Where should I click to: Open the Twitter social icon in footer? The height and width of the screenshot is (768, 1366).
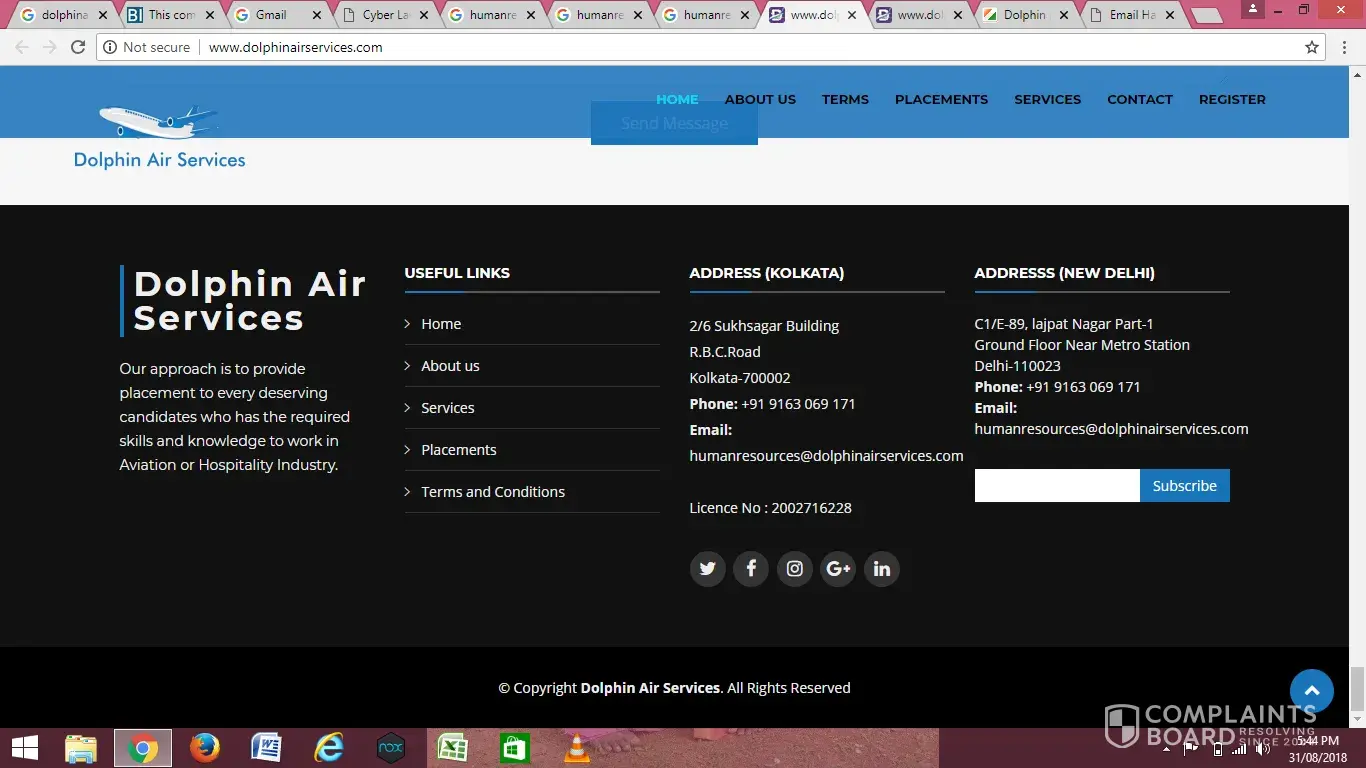click(x=707, y=569)
